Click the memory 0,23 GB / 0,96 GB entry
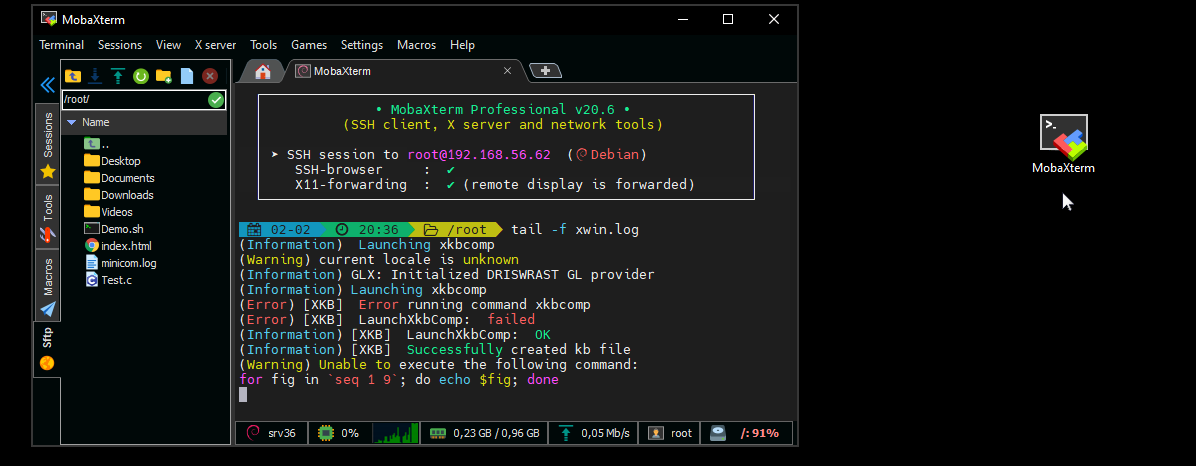Viewport: 1196px width, 466px height. click(484, 433)
